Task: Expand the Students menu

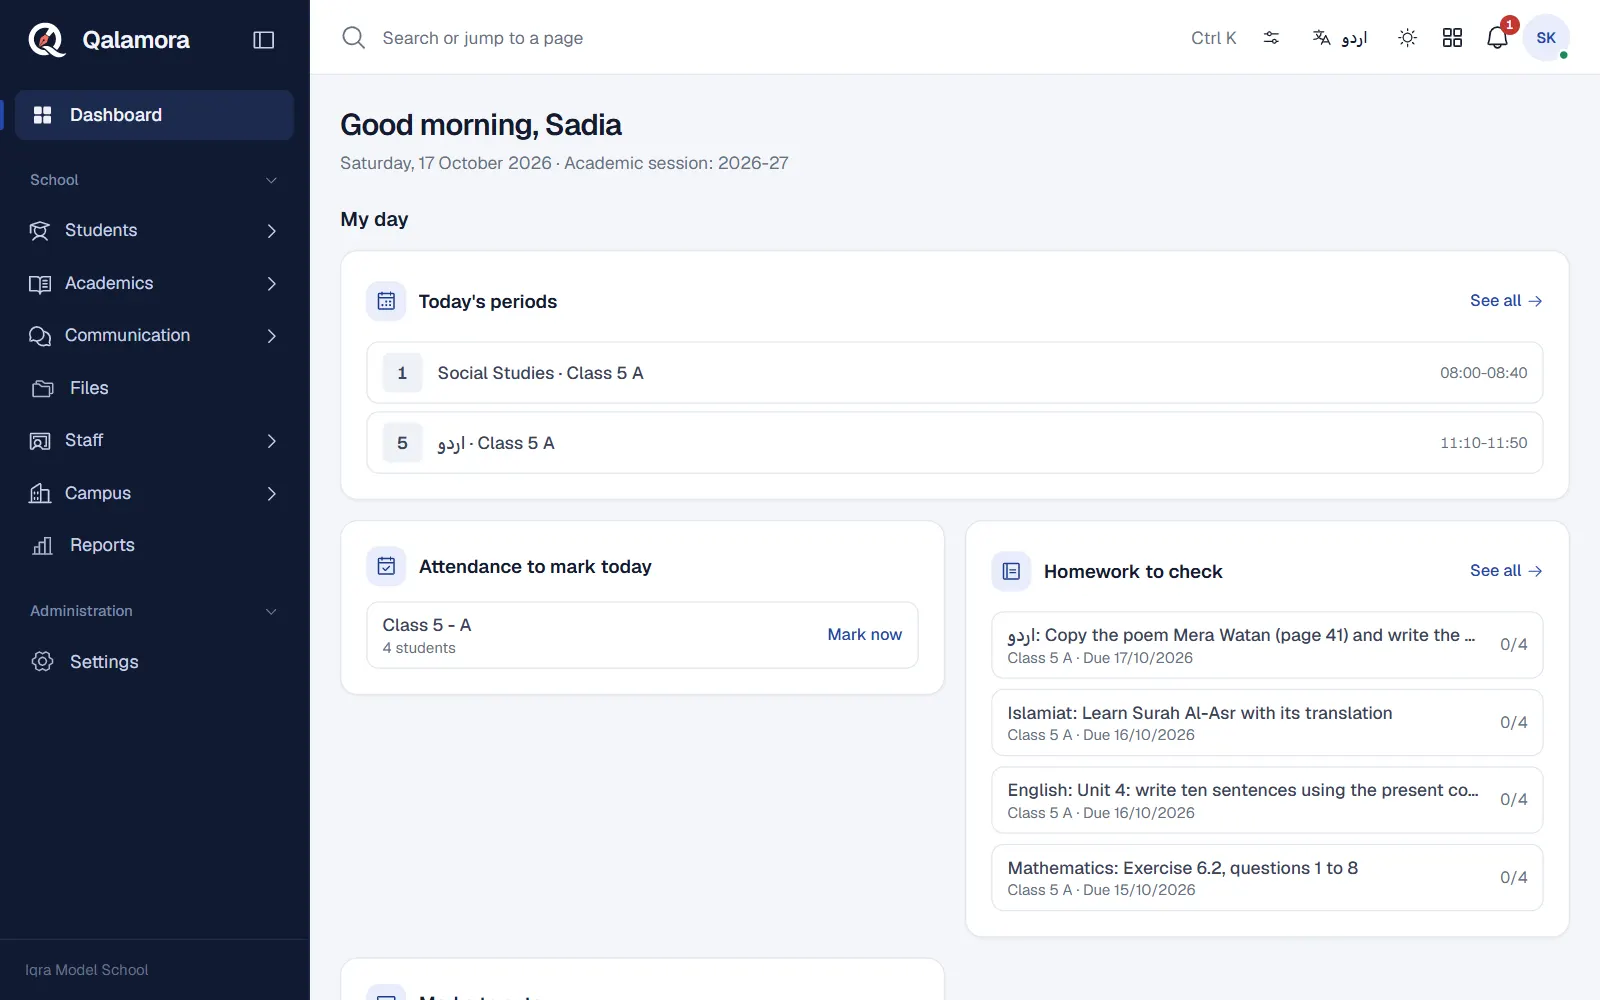Action: (154, 231)
